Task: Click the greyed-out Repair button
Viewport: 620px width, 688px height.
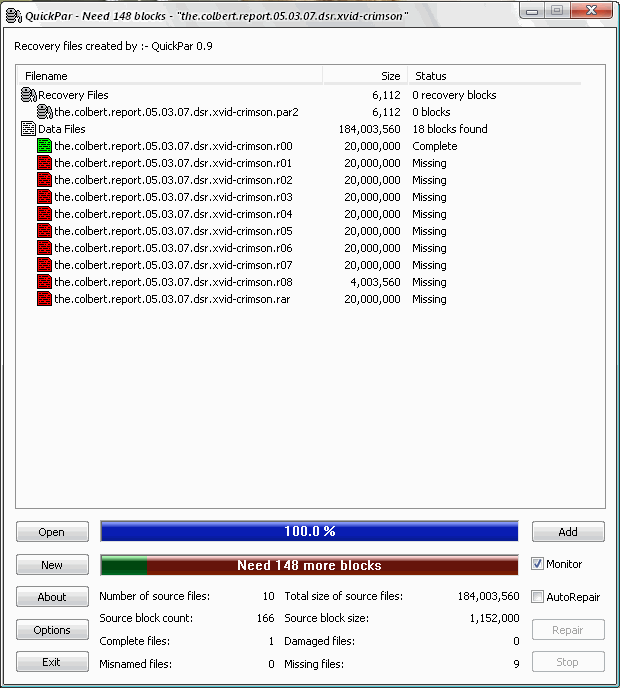Action: 568,630
